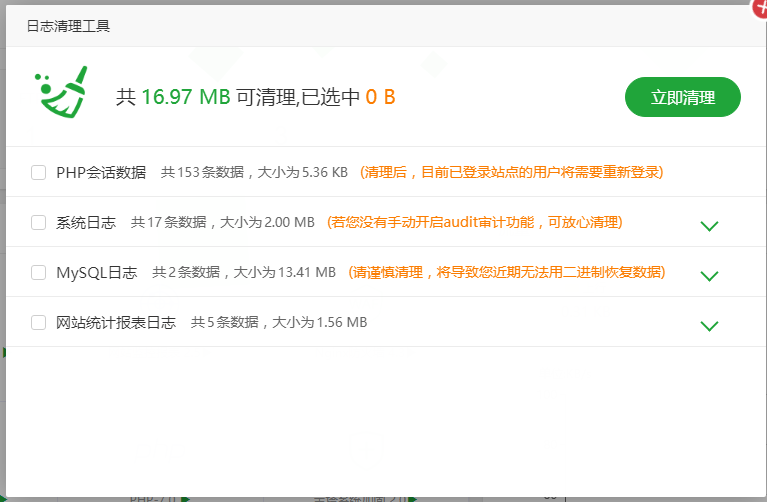Expand the 网站统计报表日志 chevron

tap(709, 326)
